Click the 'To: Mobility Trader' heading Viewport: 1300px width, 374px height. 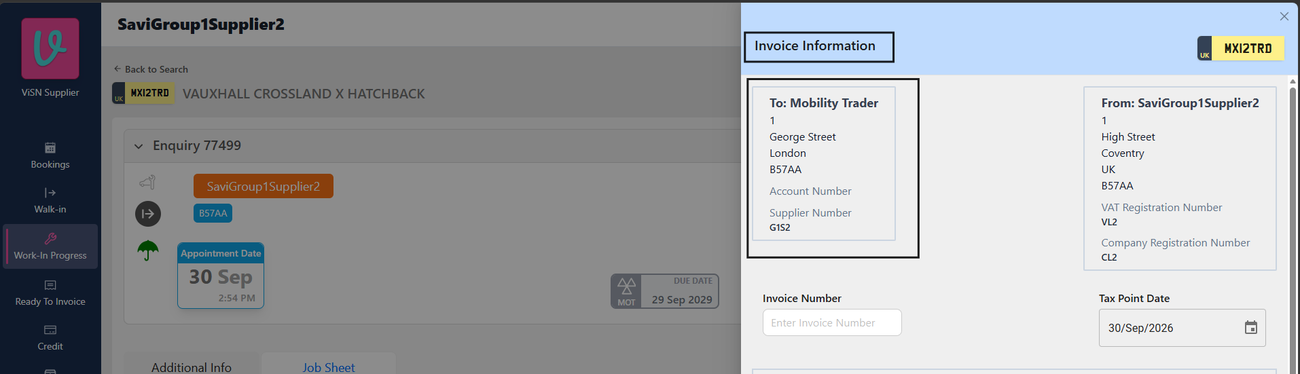tap(824, 103)
